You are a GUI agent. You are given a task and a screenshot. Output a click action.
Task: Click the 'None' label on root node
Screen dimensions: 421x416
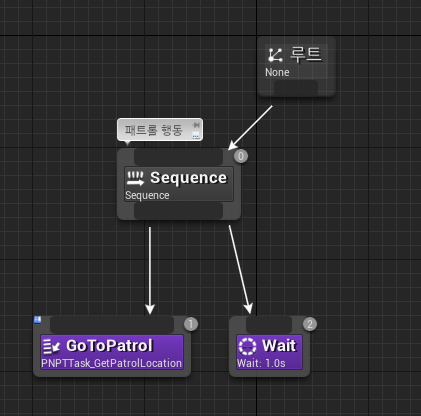pyautogui.click(x=277, y=72)
